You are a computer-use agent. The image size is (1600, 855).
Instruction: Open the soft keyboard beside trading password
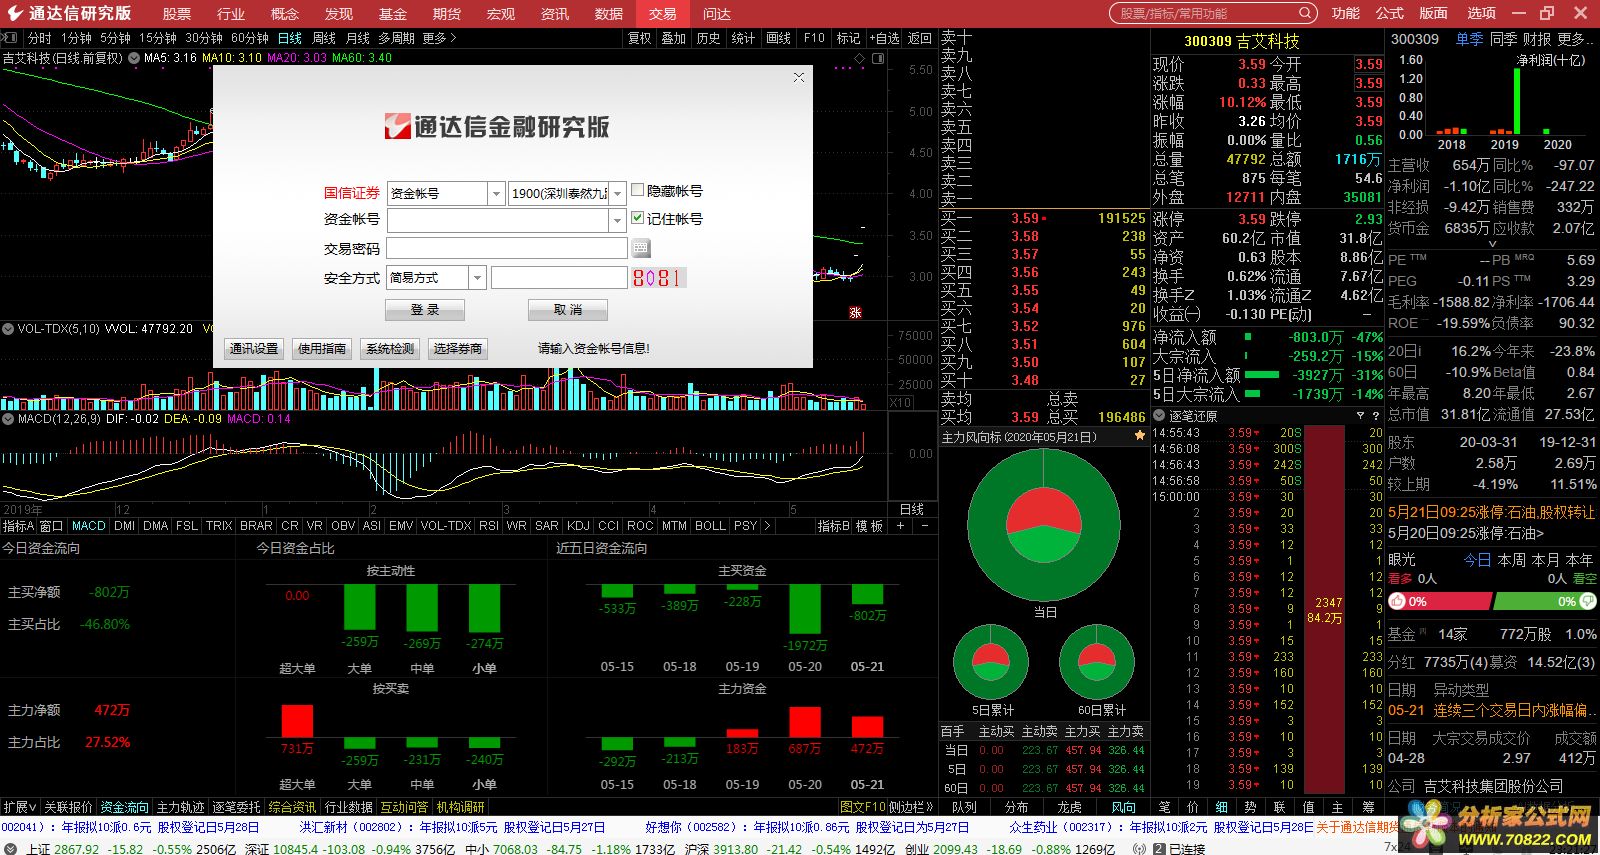point(641,247)
